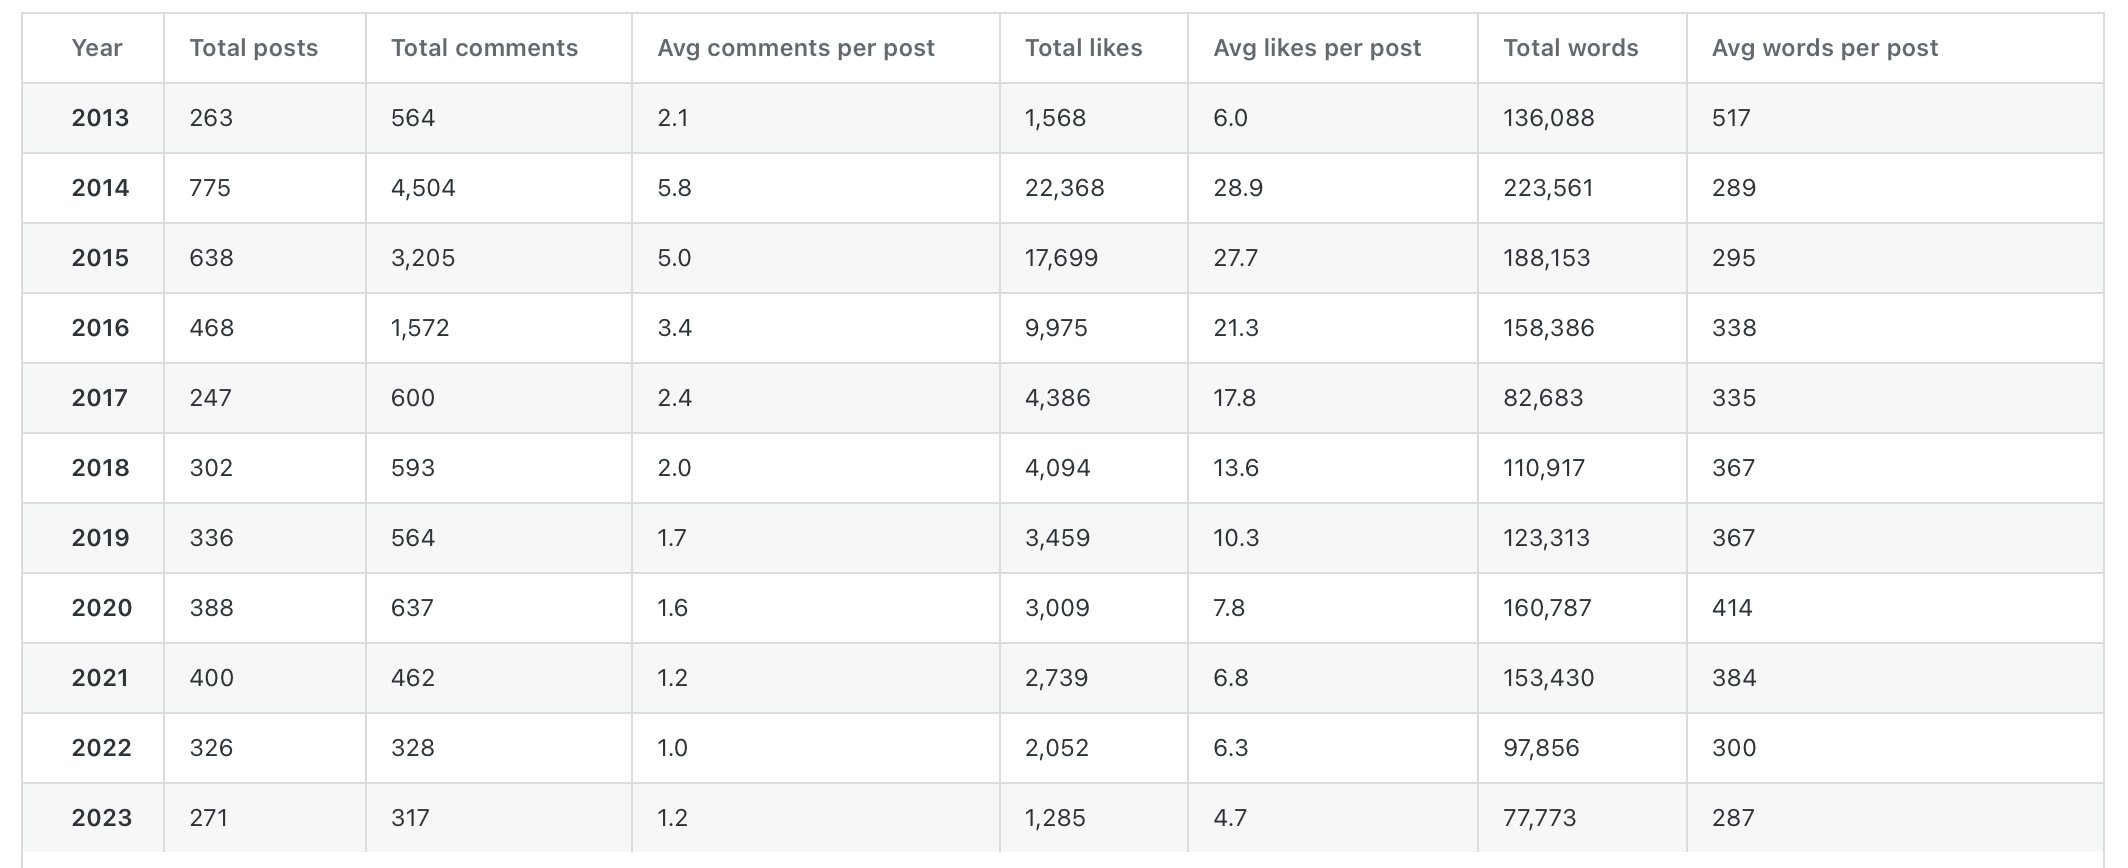This screenshot has height=868, width=2128.
Task: Select the 2023 total likes value 1,285
Action: [x=1055, y=818]
